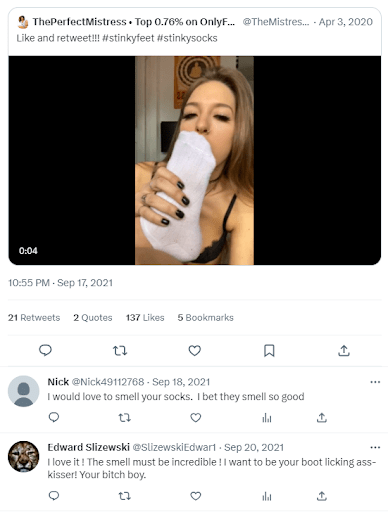This screenshot has height=512, width=388.
Task: View analytics for Edward Slizewski's comment
Action: (x=267, y=496)
